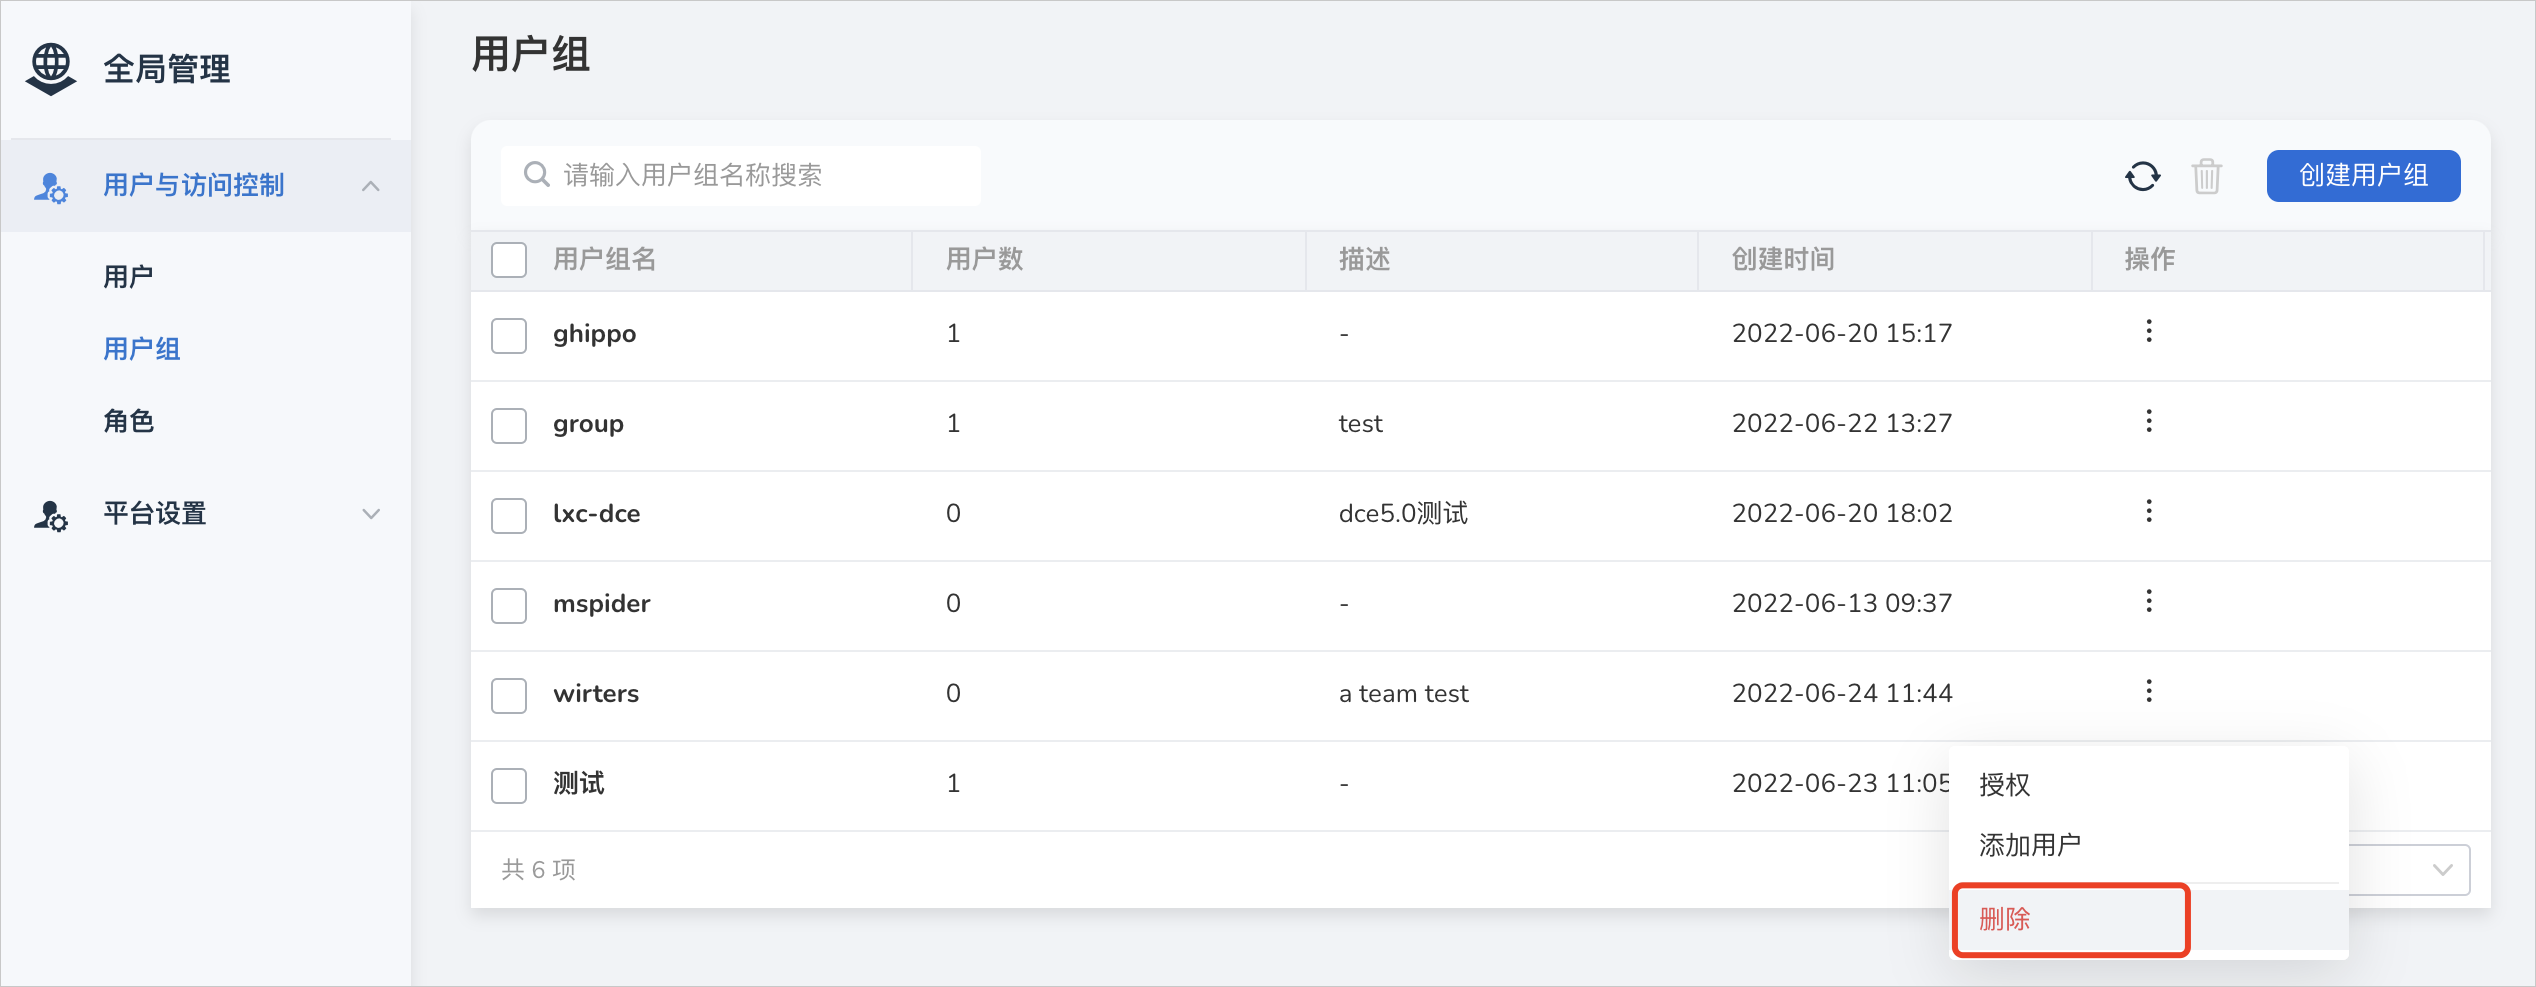The width and height of the screenshot is (2536, 987).
Task: Click the 操作 column header
Action: point(2150,260)
